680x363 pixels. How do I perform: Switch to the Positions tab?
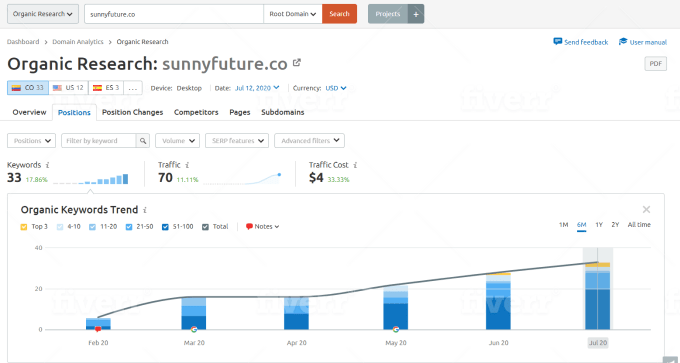pyautogui.click(x=74, y=113)
